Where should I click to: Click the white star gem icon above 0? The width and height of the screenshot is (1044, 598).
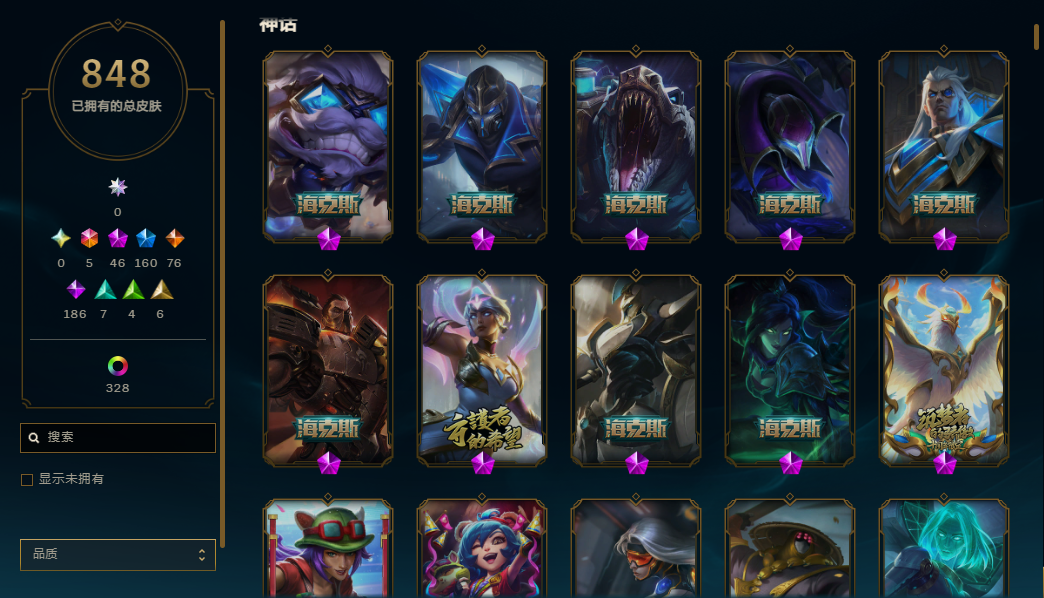pyautogui.click(x=118, y=187)
